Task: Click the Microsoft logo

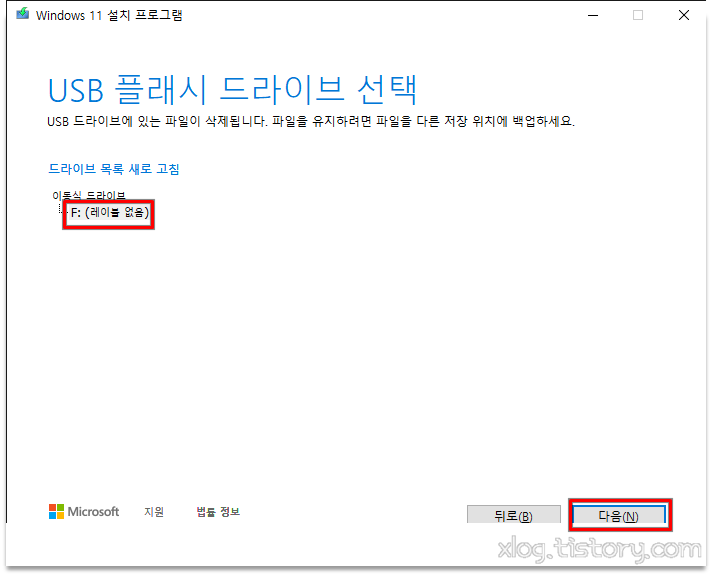Action: coord(84,511)
